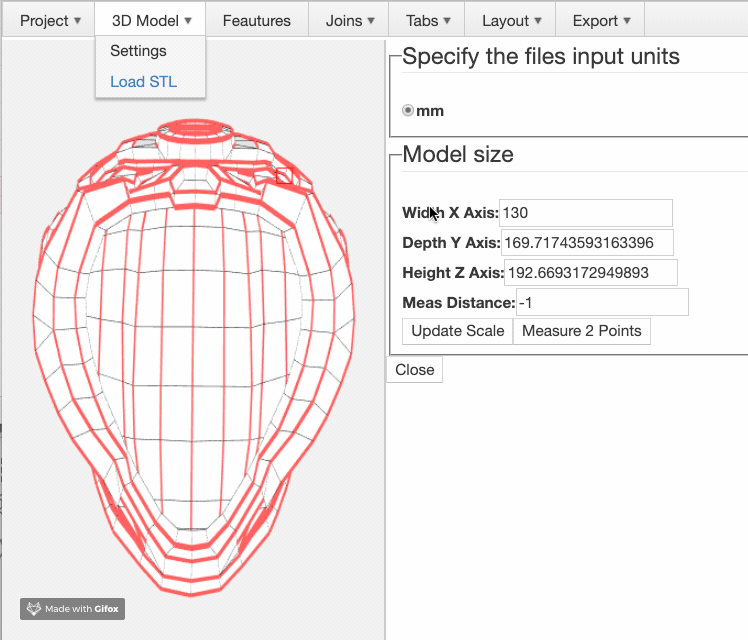The height and width of the screenshot is (640, 748).
Task: Select the mm units radio button
Action: (x=408, y=111)
